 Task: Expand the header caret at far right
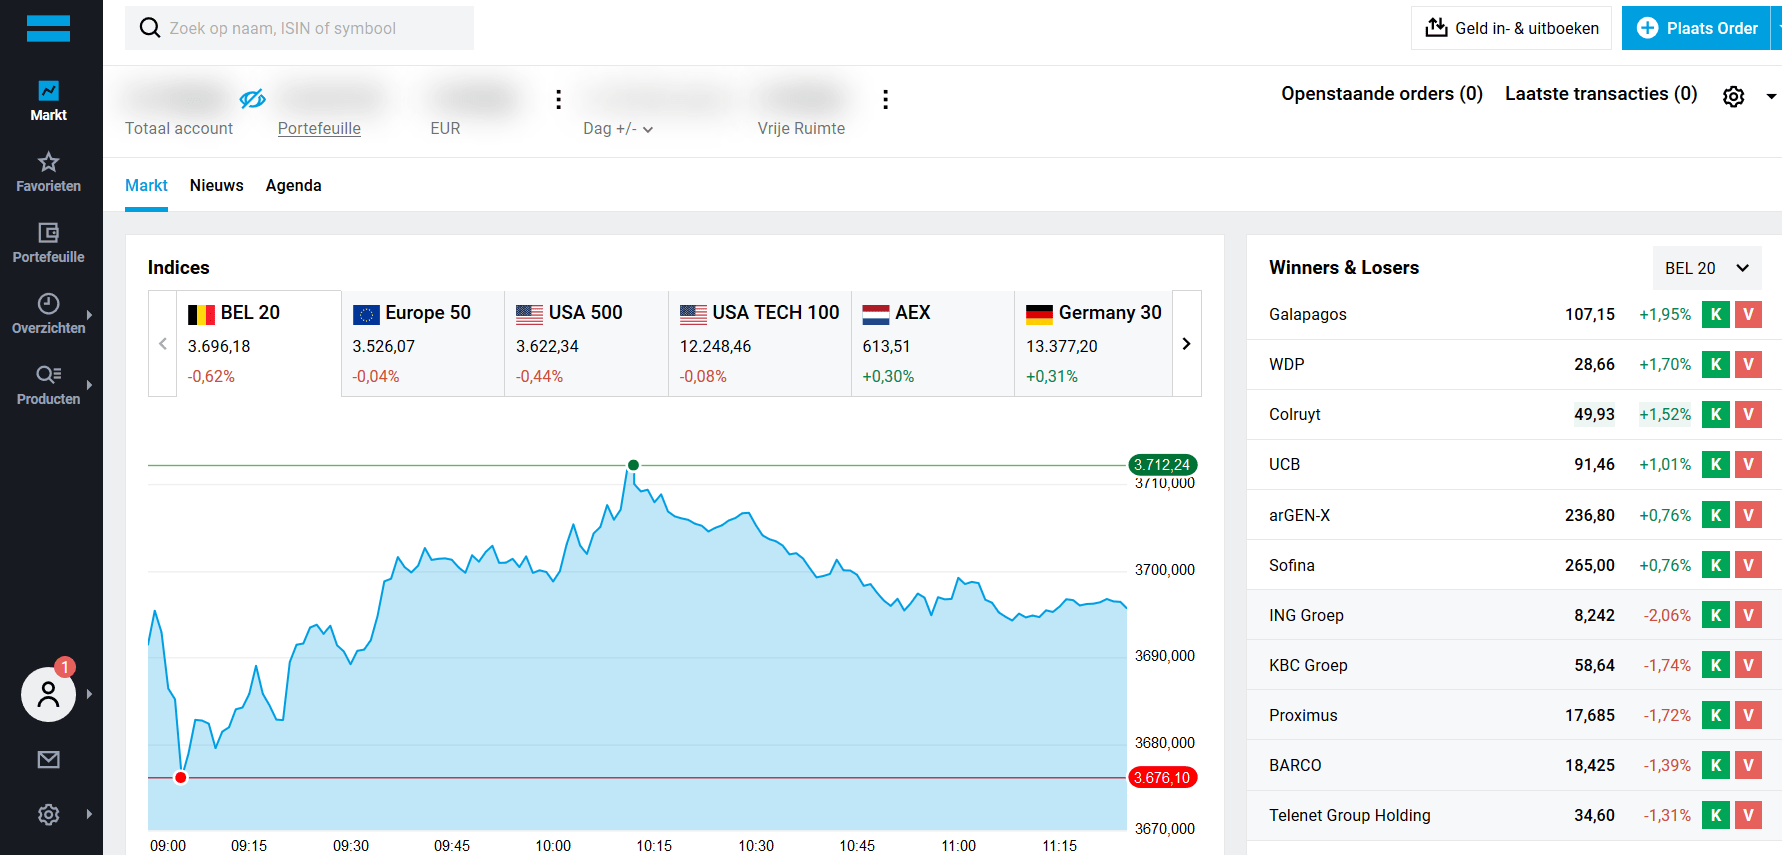click(1771, 97)
